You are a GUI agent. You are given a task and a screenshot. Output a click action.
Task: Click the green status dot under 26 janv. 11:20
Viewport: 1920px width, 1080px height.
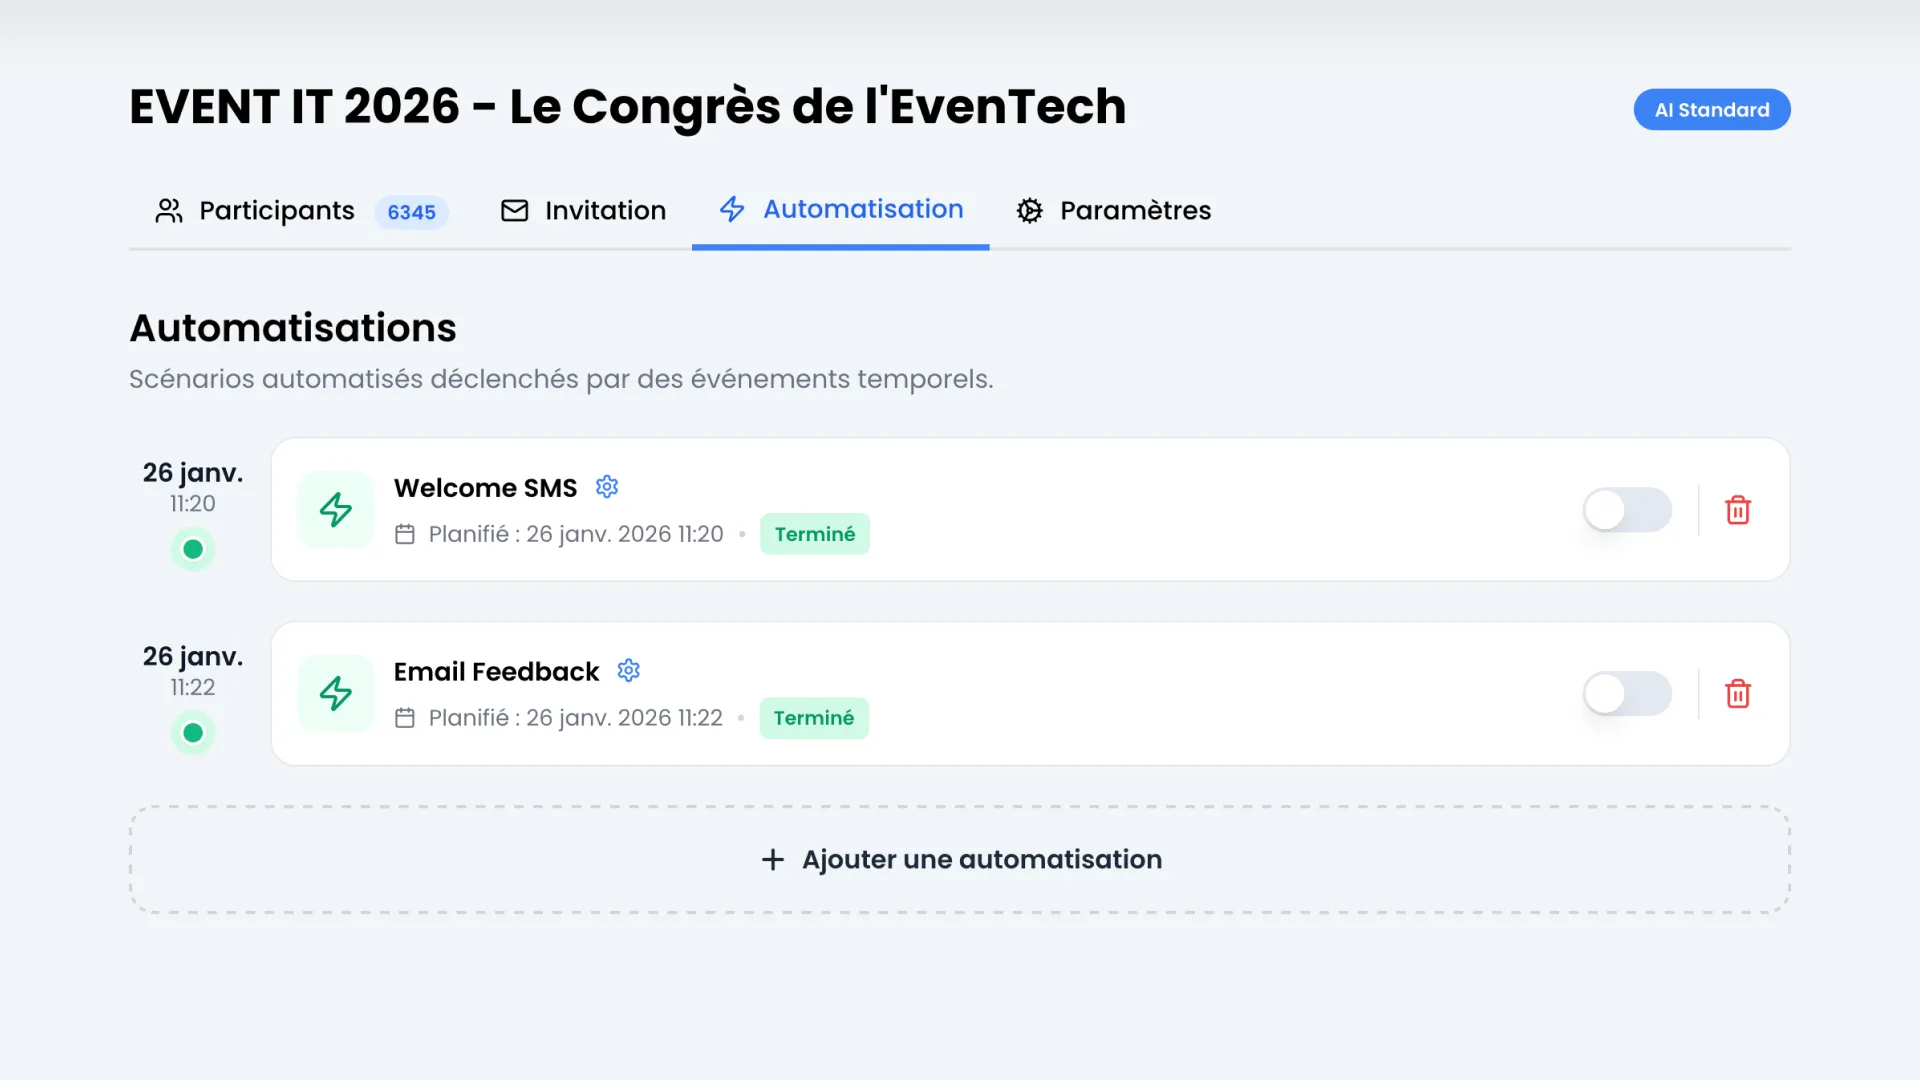pyautogui.click(x=193, y=549)
